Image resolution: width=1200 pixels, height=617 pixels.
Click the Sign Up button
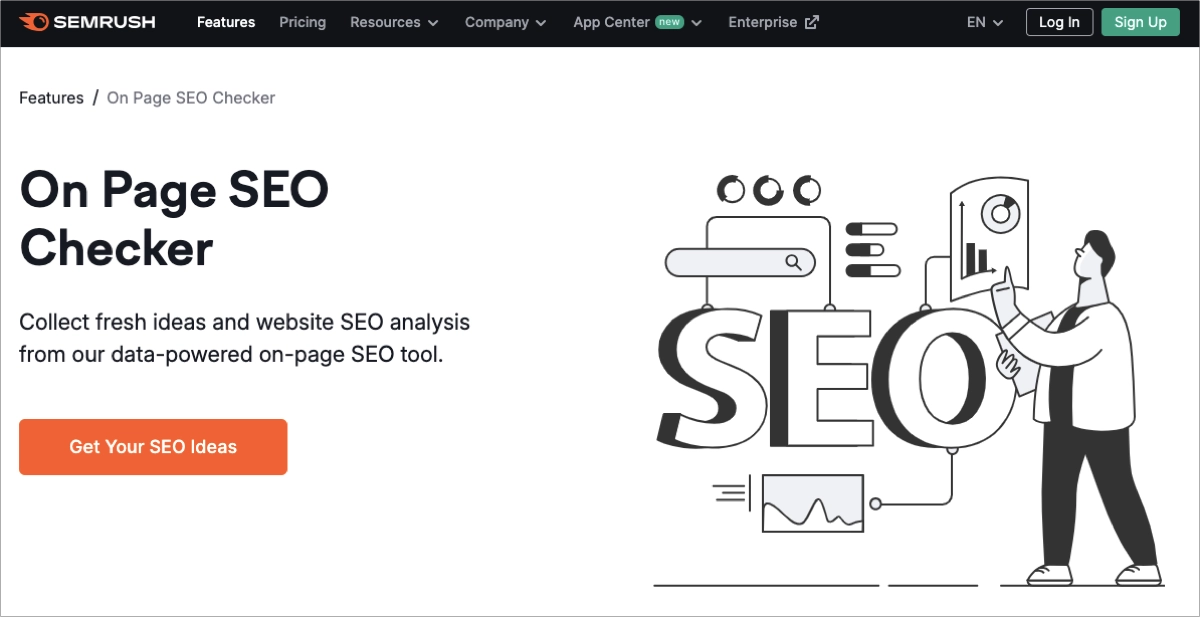(x=1140, y=21)
